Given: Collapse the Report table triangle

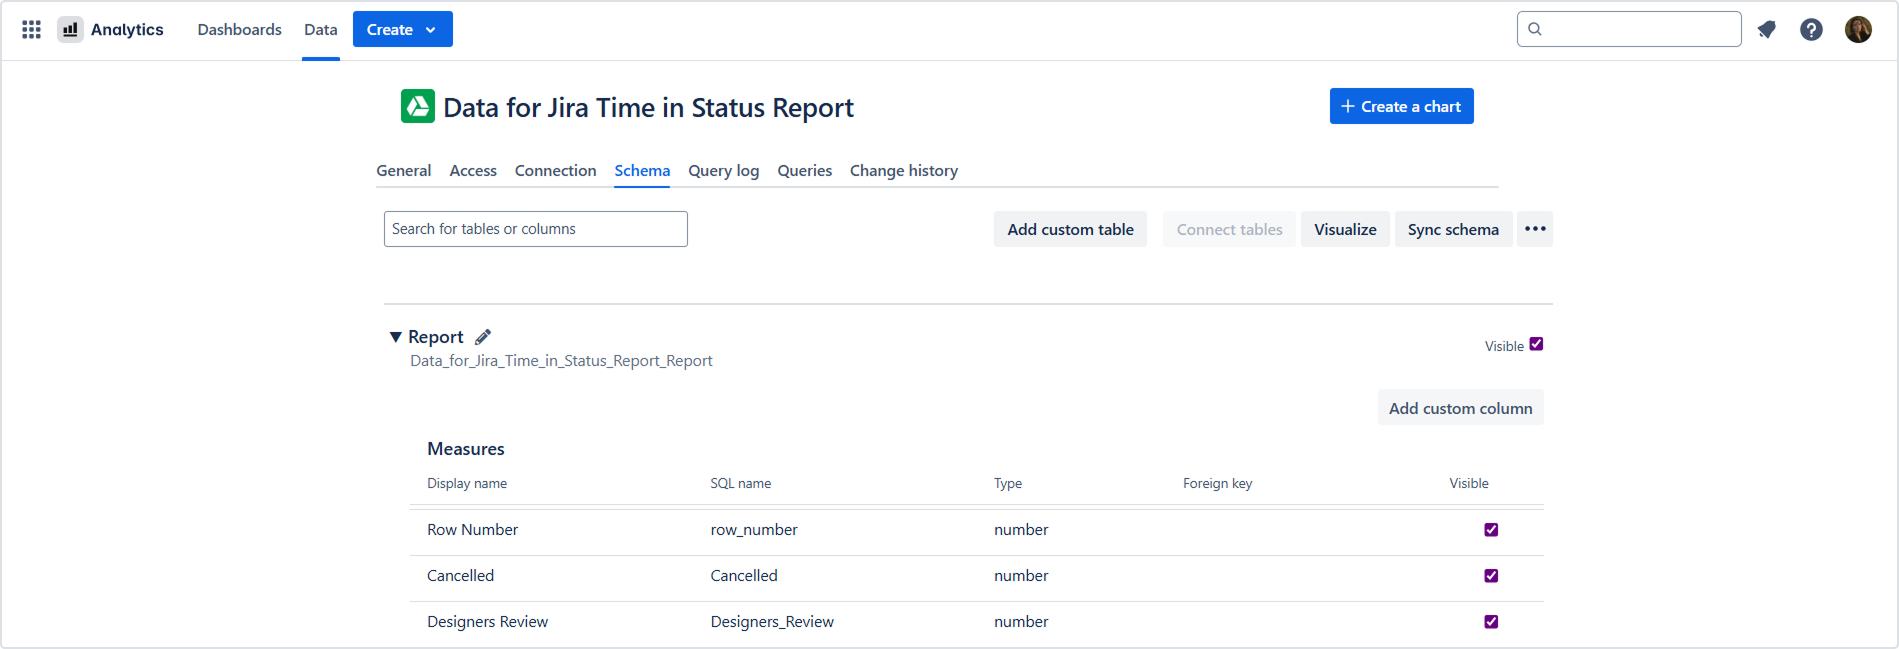Looking at the screenshot, I should (x=396, y=337).
